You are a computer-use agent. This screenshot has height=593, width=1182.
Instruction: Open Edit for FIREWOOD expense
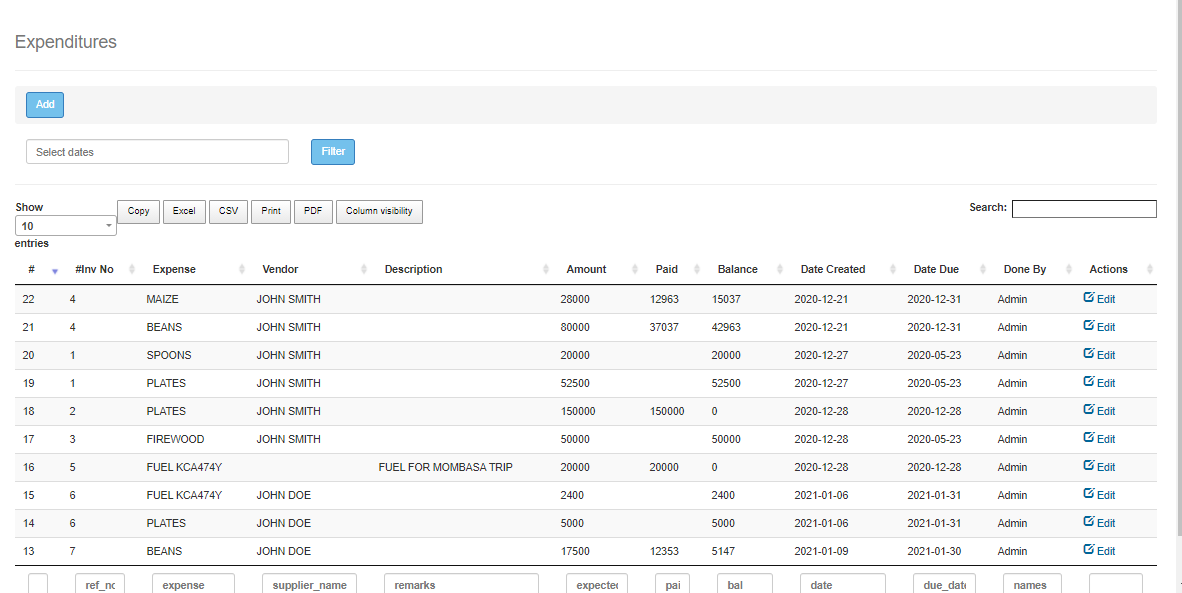pyautogui.click(x=1098, y=439)
